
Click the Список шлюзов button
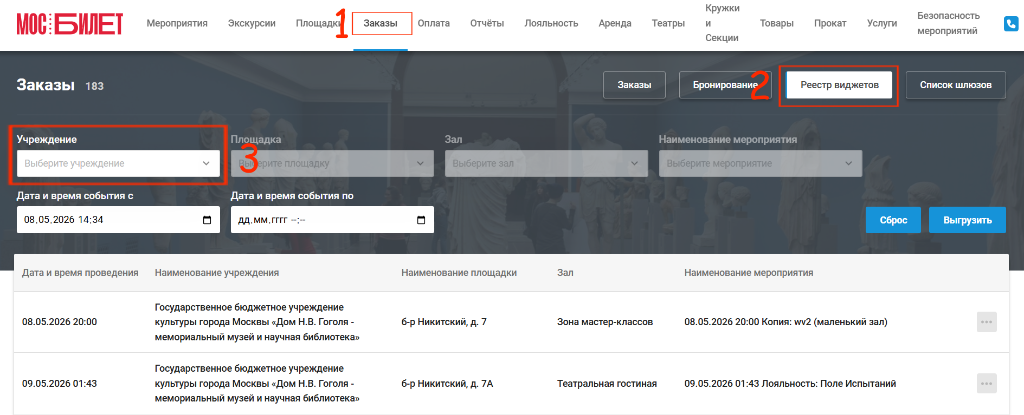(955, 85)
